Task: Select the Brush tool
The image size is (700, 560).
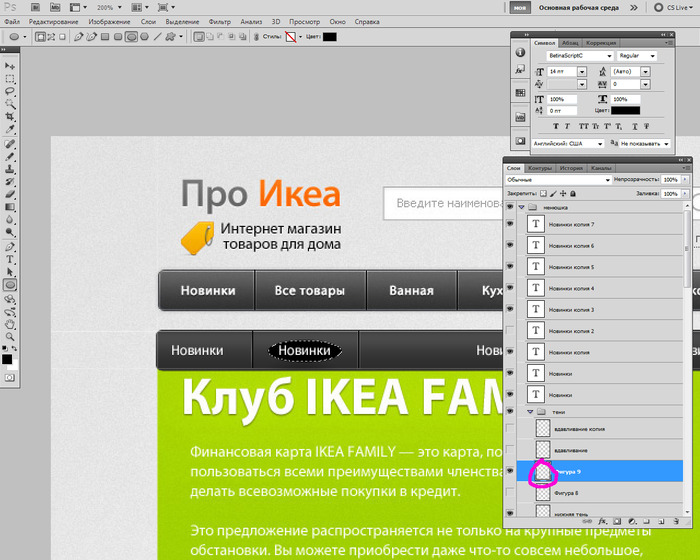Action: pyautogui.click(x=10, y=157)
